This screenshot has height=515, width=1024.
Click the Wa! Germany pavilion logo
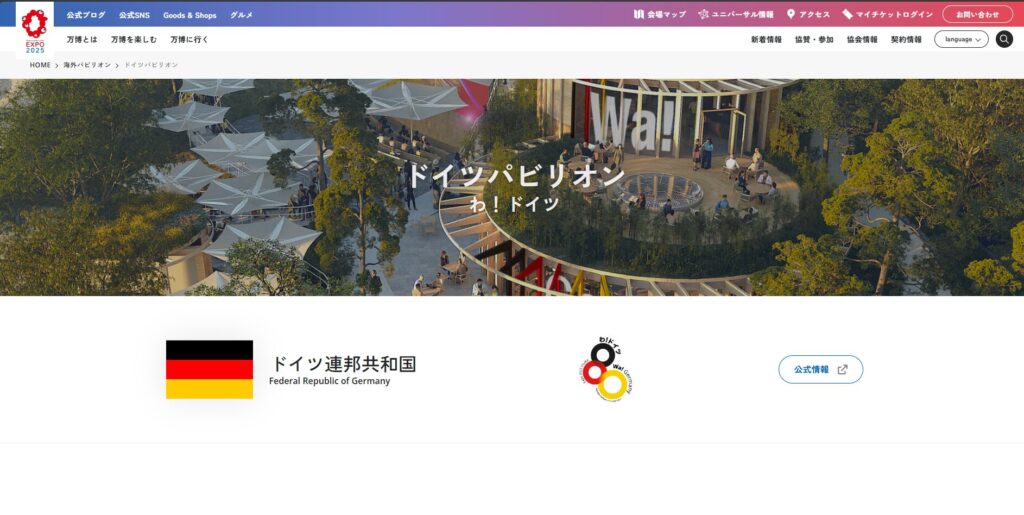tap(607, 369)
